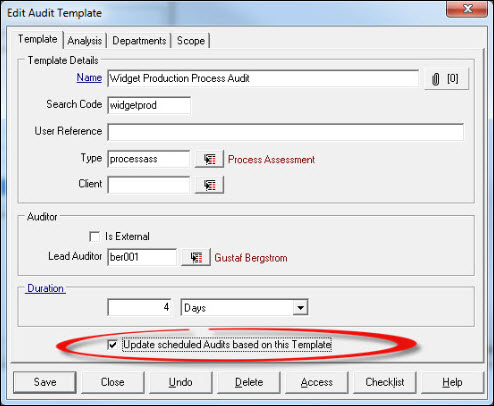The width and height of the screenshot is (494, 406).
Task: Open attachments via the paperclip icon
Action: (x=446, y=79)
